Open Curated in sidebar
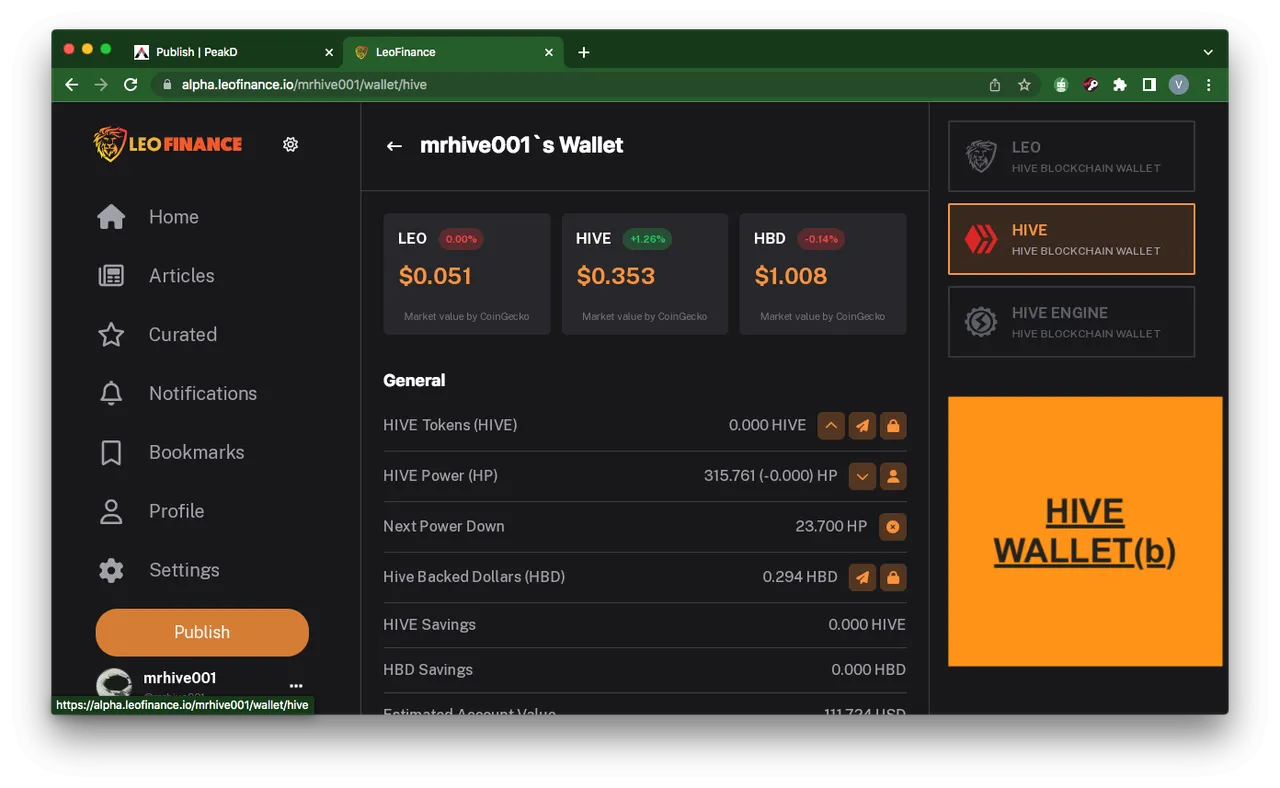The height and width of the screenshot is (788, 1280). 183,335
